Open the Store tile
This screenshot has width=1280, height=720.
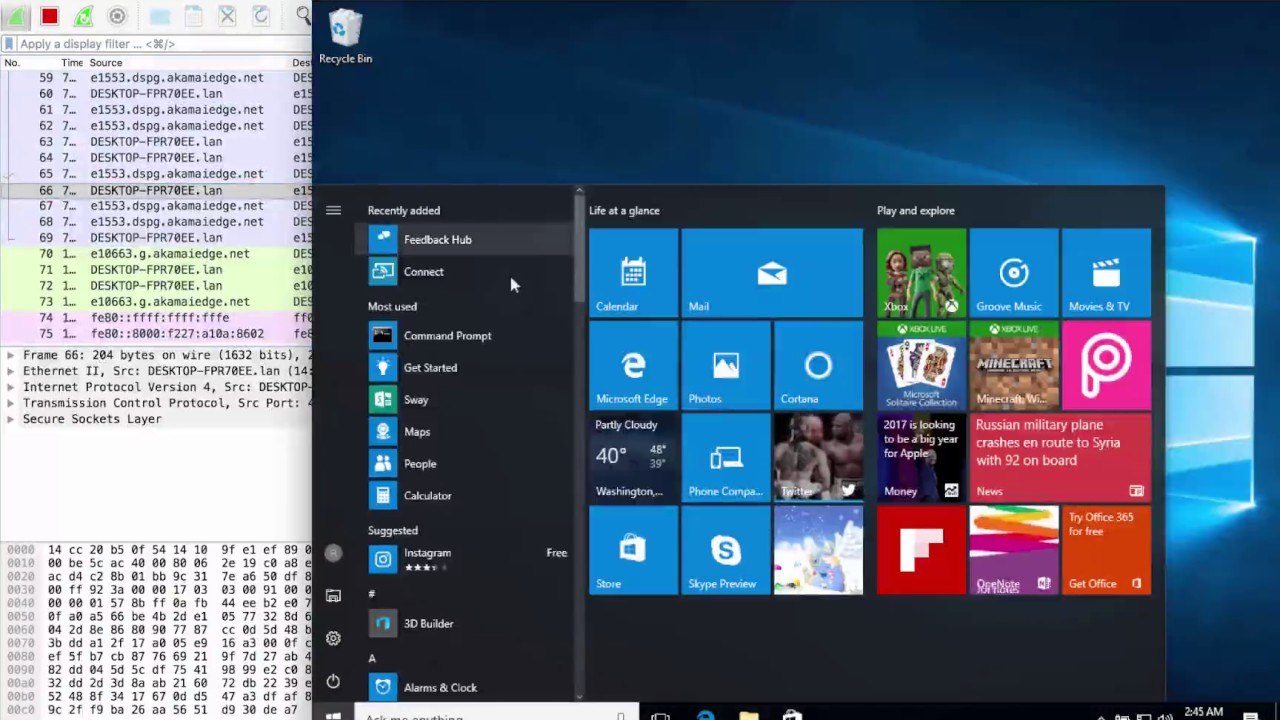[633, 550]
